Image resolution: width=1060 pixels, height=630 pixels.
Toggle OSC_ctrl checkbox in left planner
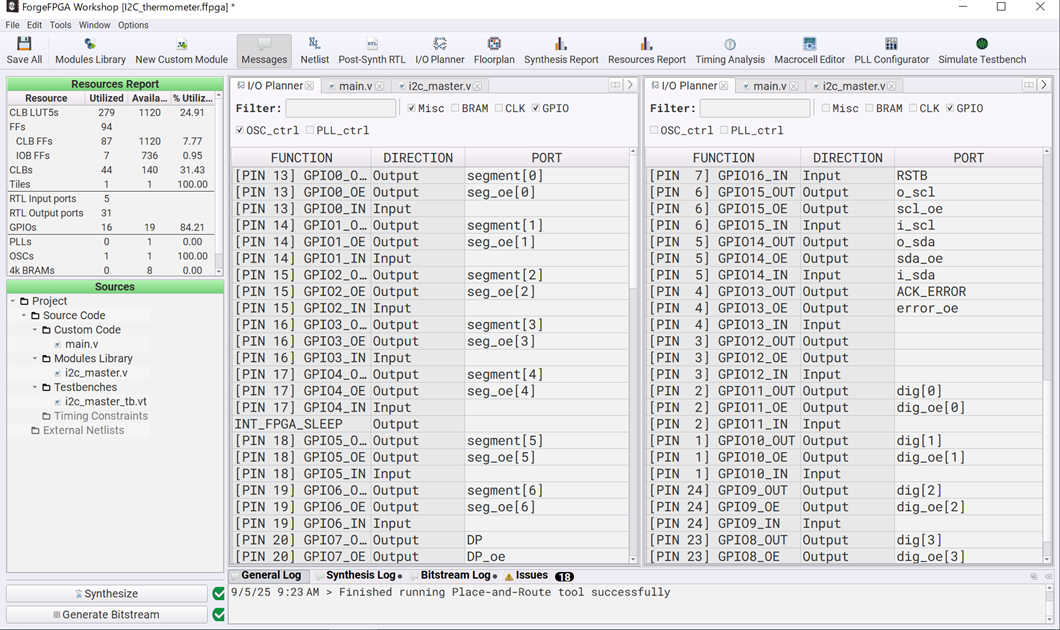(x=240, y=130)
